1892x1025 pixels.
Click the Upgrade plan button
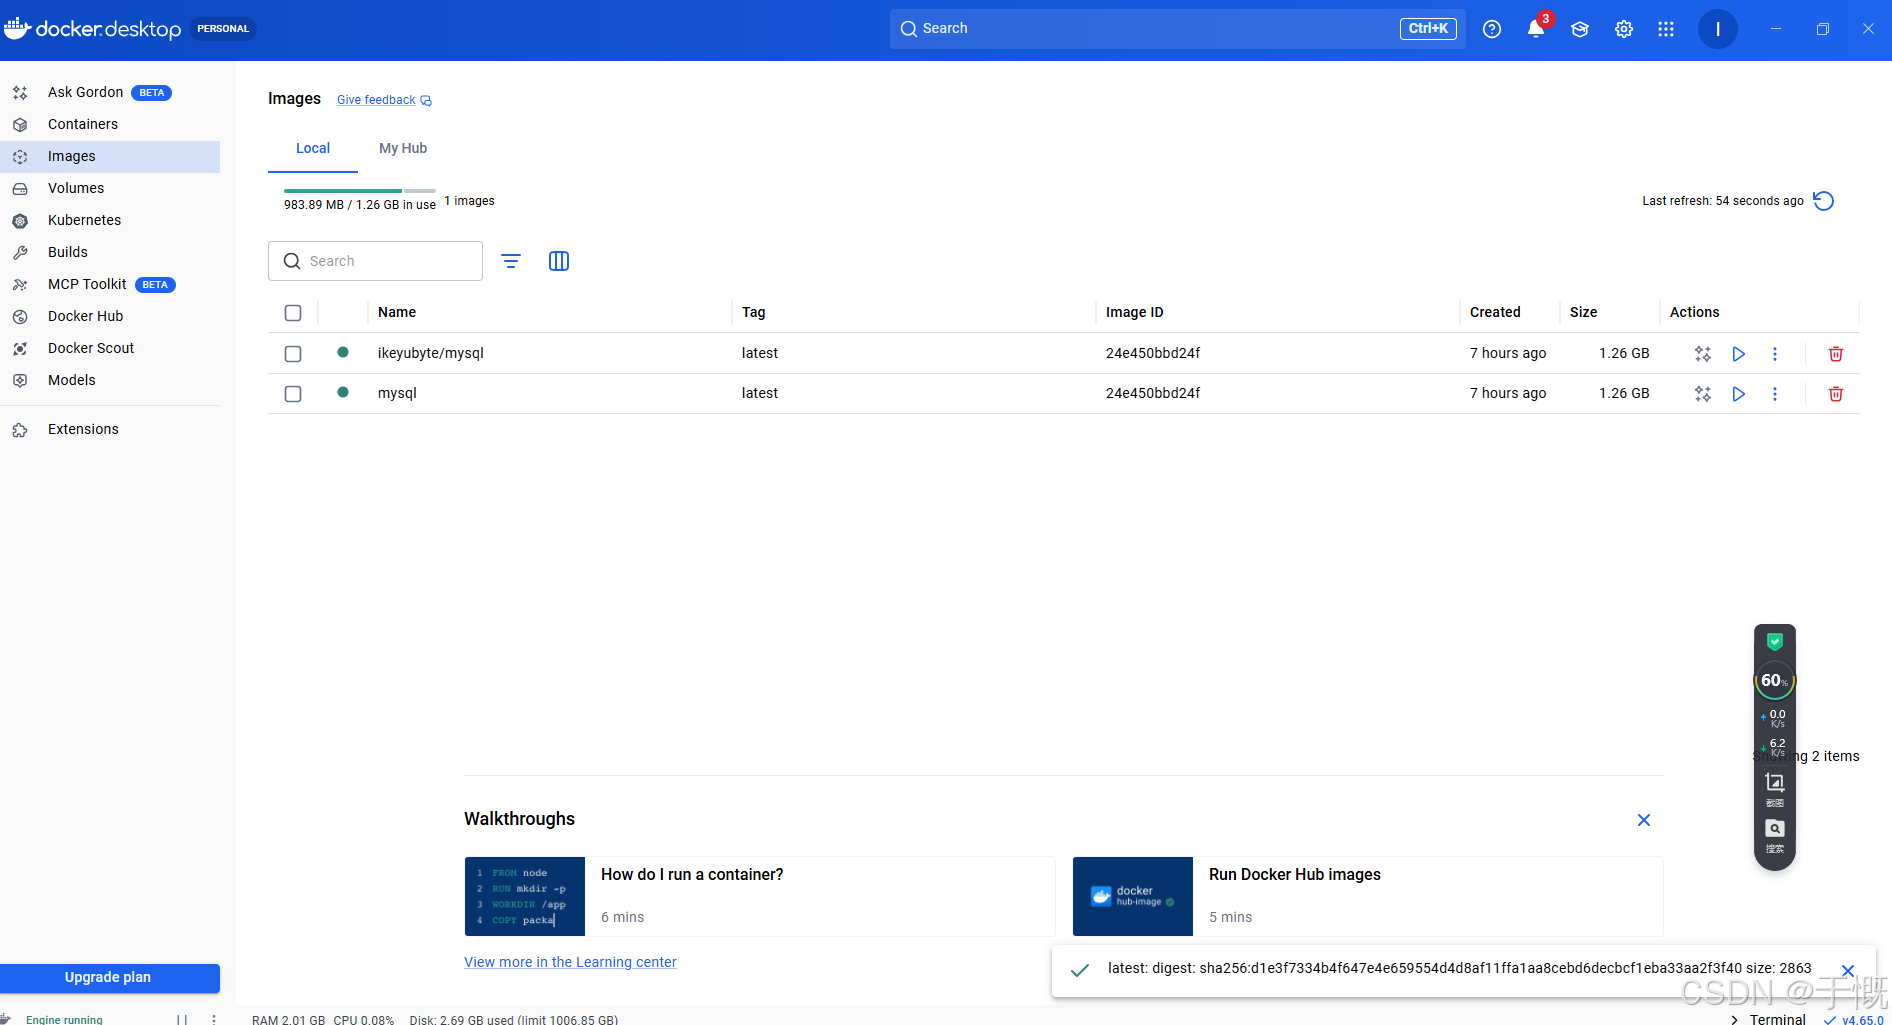coord(110,978)
